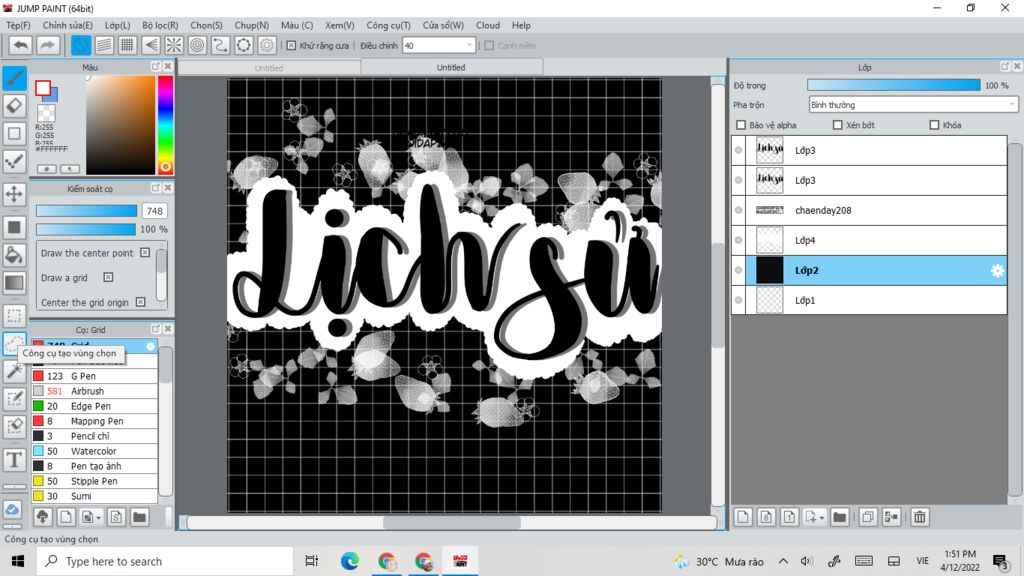Select the Eraser tool
Screen dimensions: 1024x576
click(x=14, y=105)
